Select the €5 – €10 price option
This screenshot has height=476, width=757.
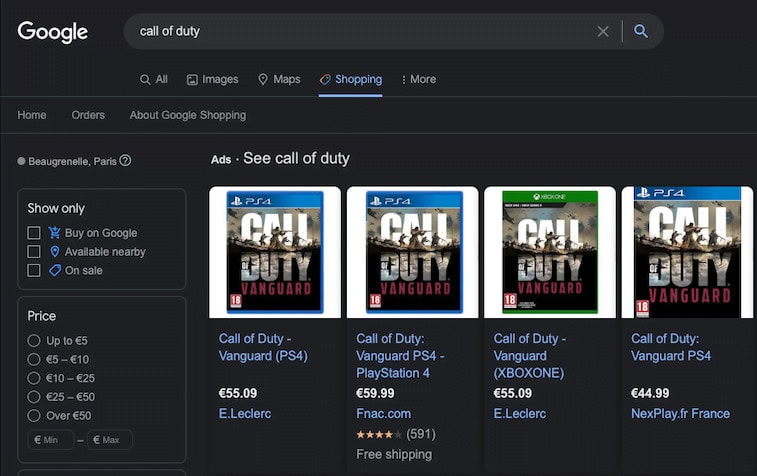(34, 359)
